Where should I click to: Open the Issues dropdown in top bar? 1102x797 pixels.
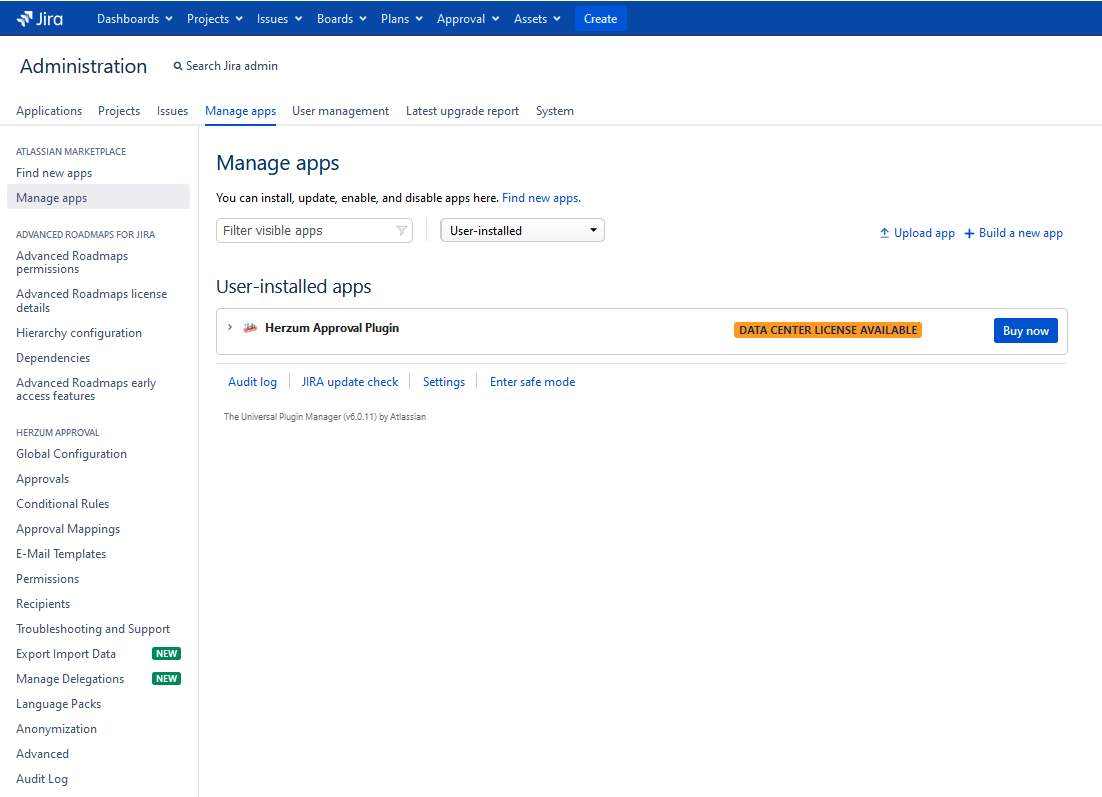click(x=279, y=19)
